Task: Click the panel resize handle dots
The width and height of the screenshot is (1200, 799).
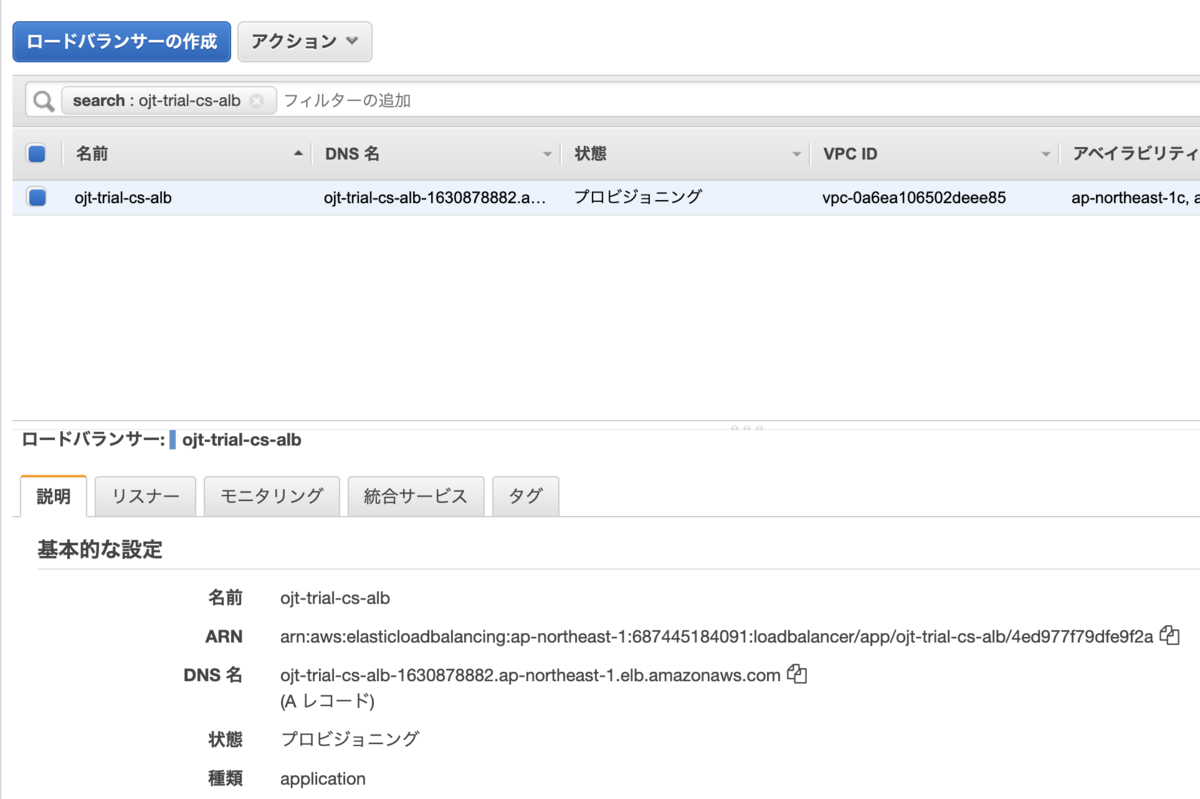Action: [x=747, y=428]
